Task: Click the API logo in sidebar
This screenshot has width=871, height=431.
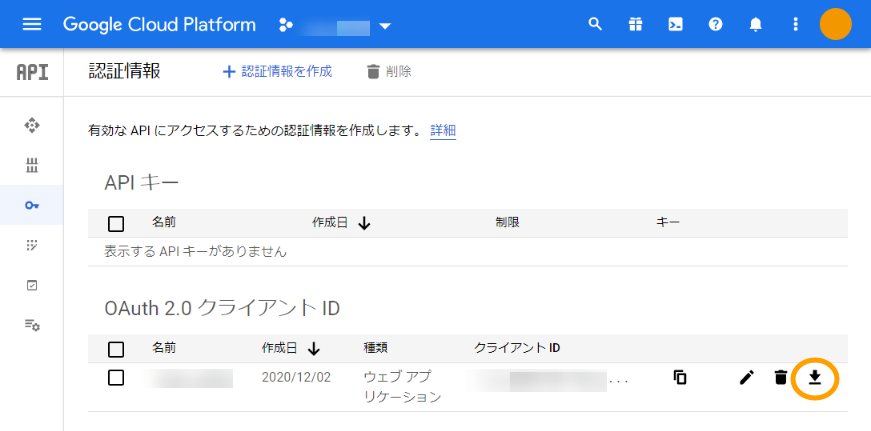Action: [32, 72]
